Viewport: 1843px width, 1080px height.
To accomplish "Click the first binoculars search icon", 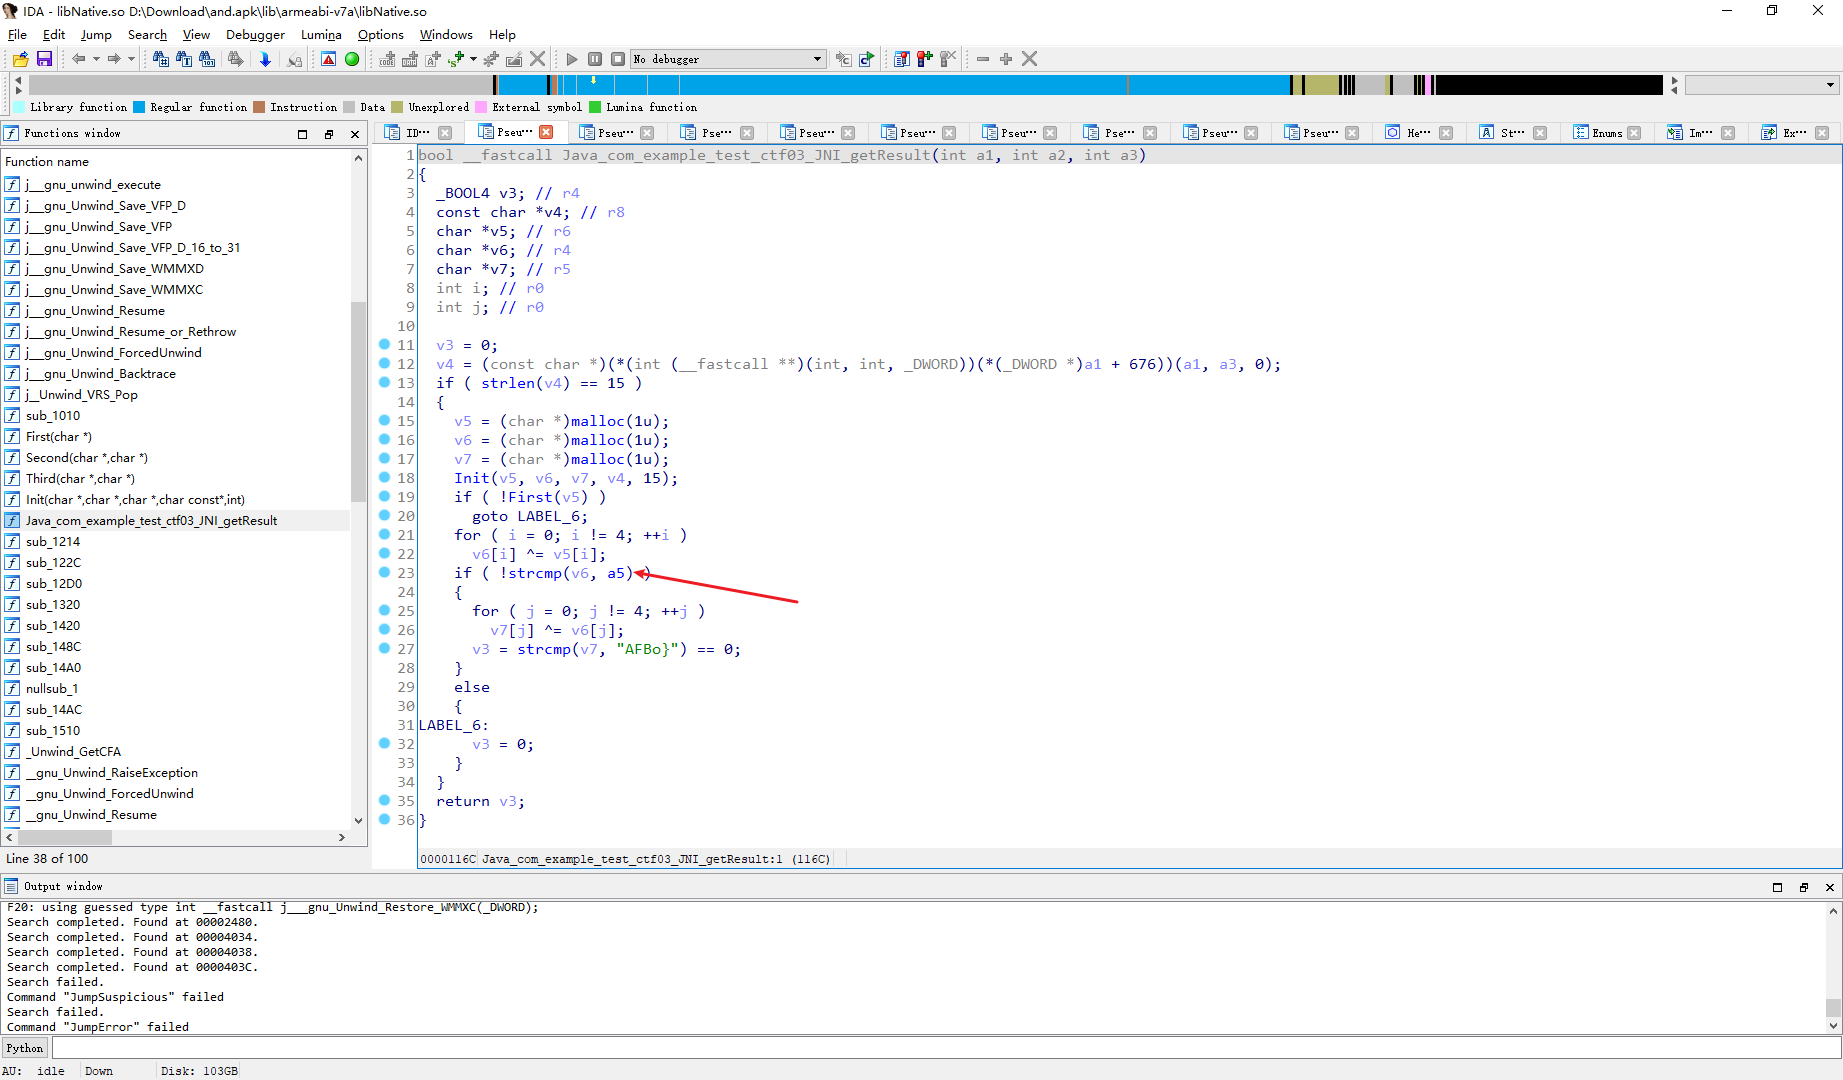I will click(x=160, y=59).
